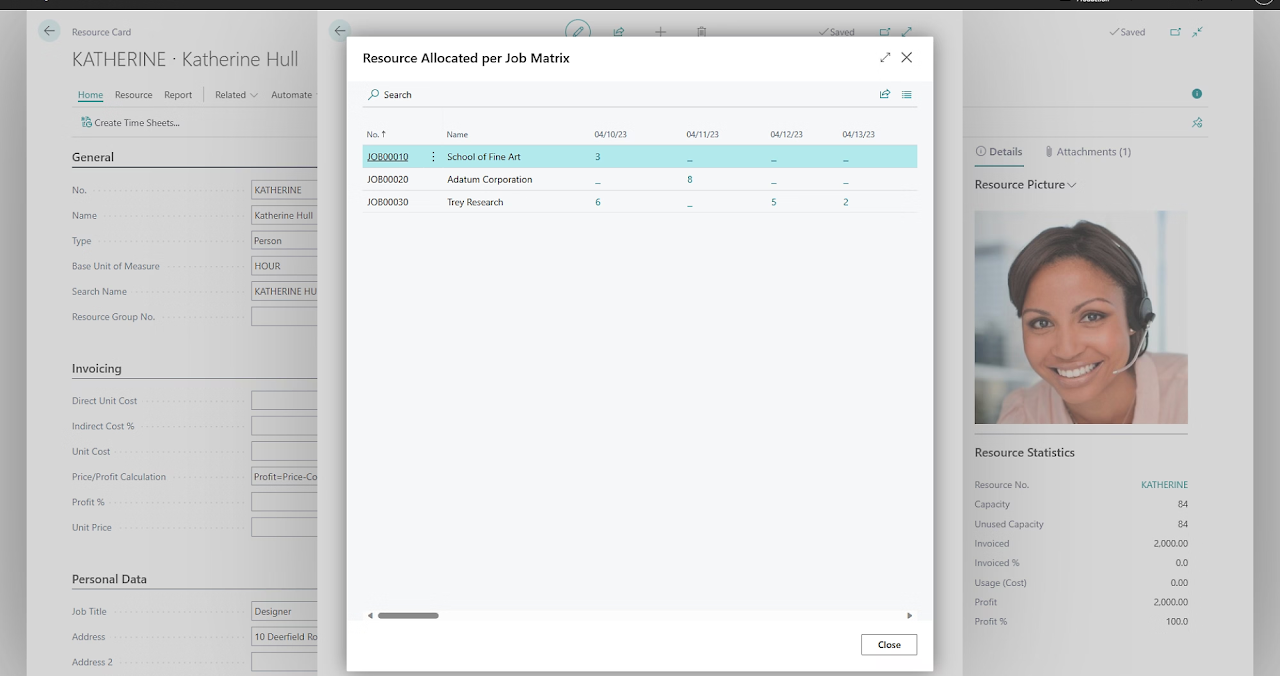Click the Search box in matrix dialog
1280x676 pixels.
pos(390,95)
